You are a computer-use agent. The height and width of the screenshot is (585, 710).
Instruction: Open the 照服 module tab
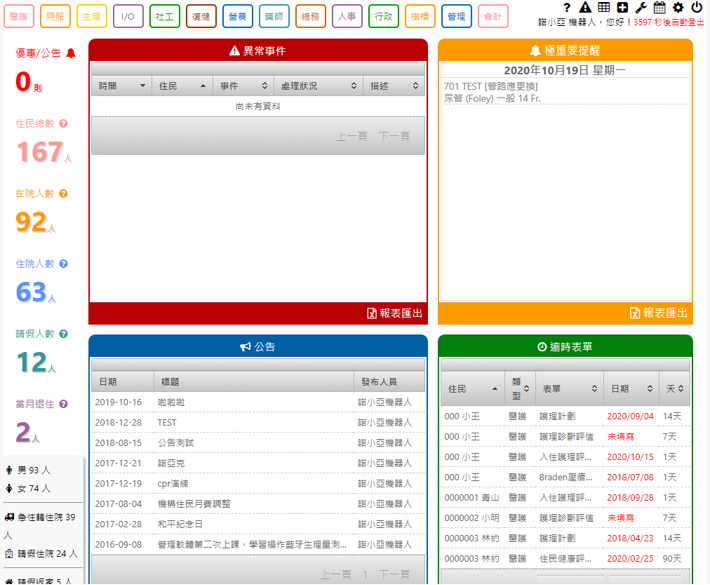click(55, 16)
